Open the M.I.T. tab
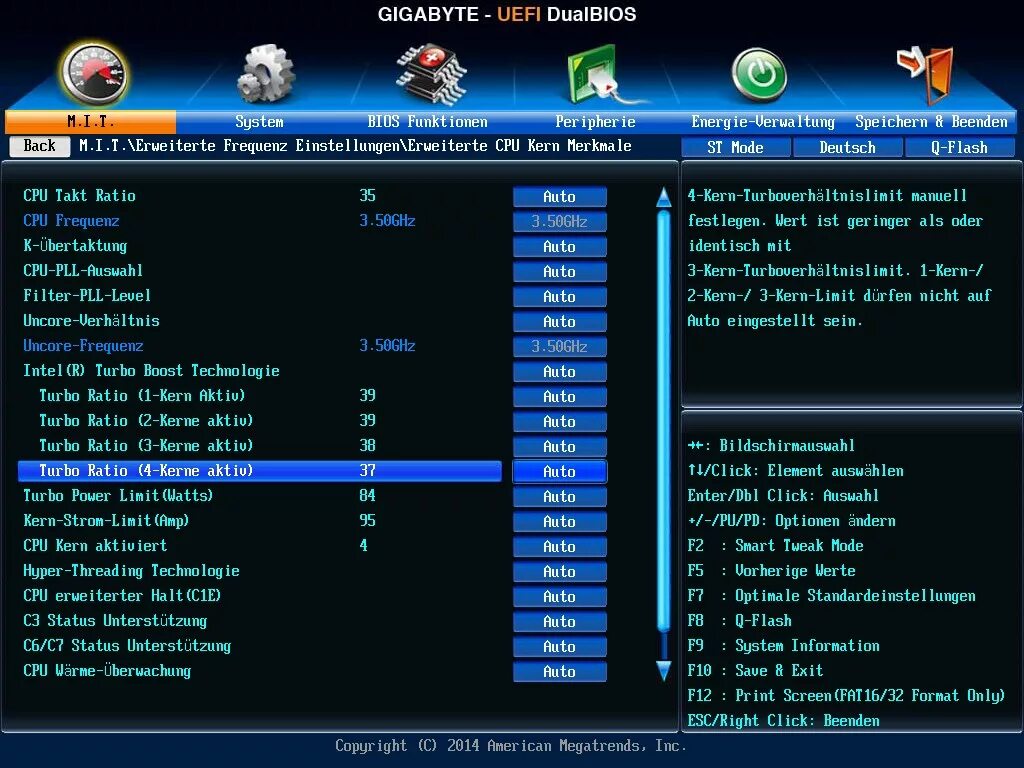Viewport: 1024px width, 768px height. point(90,121)
